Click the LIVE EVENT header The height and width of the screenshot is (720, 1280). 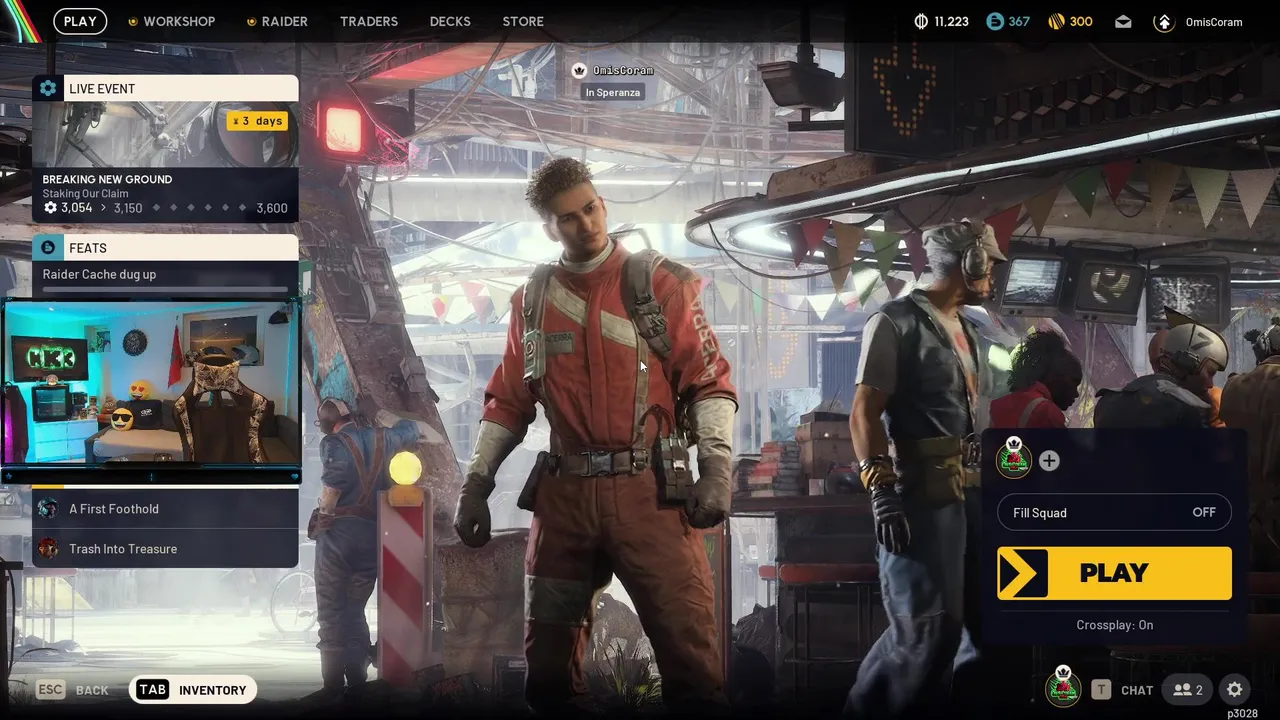(x=165, y=88)
